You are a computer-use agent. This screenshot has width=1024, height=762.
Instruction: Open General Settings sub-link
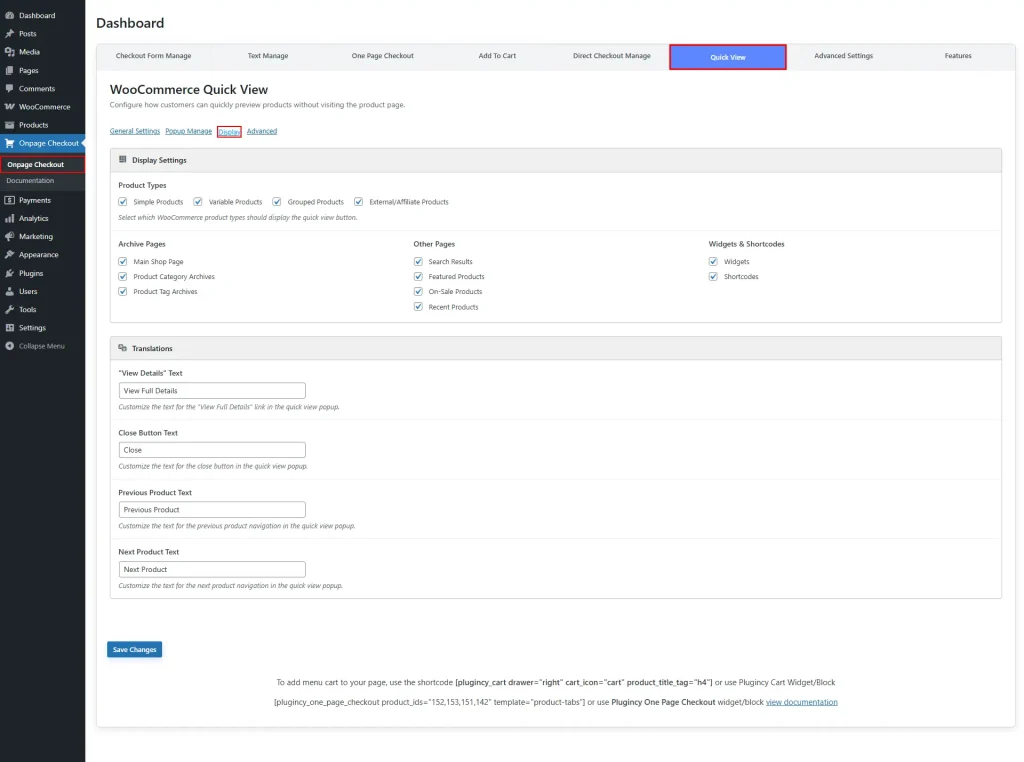[135, 131]
